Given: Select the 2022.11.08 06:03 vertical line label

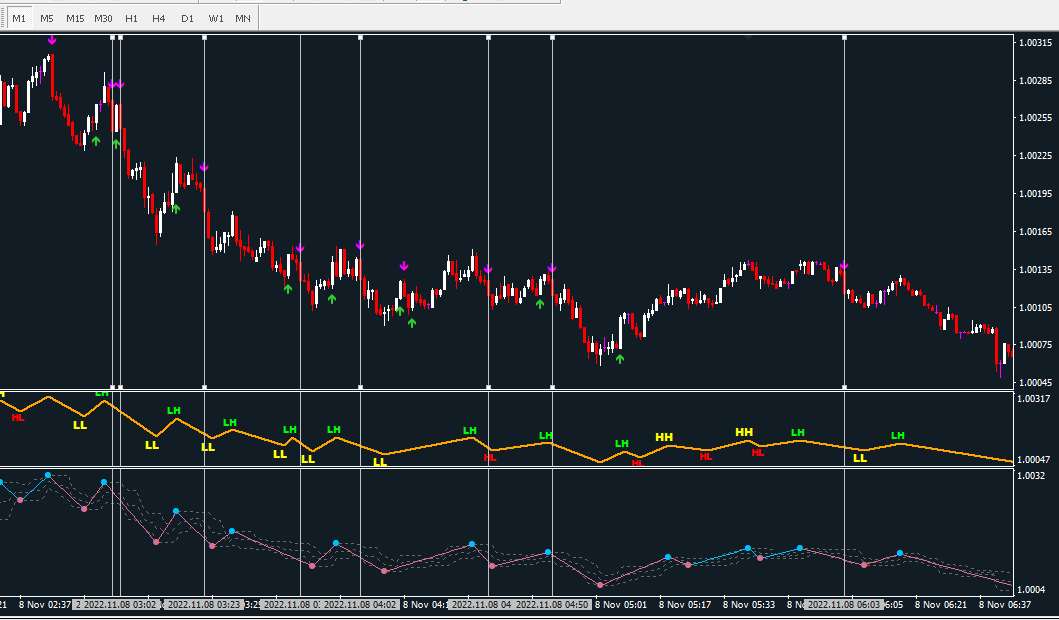Looking at the screenshot, I should tap(844, 605).
